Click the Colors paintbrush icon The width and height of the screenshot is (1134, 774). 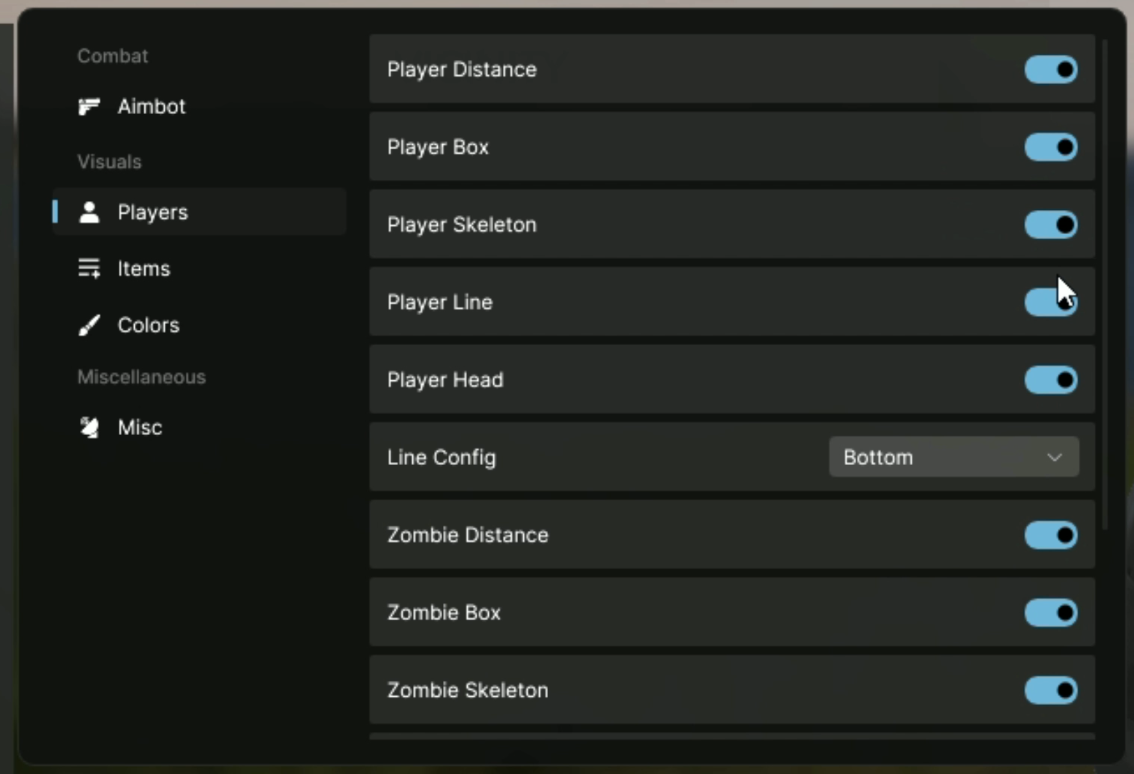point(90,325)
